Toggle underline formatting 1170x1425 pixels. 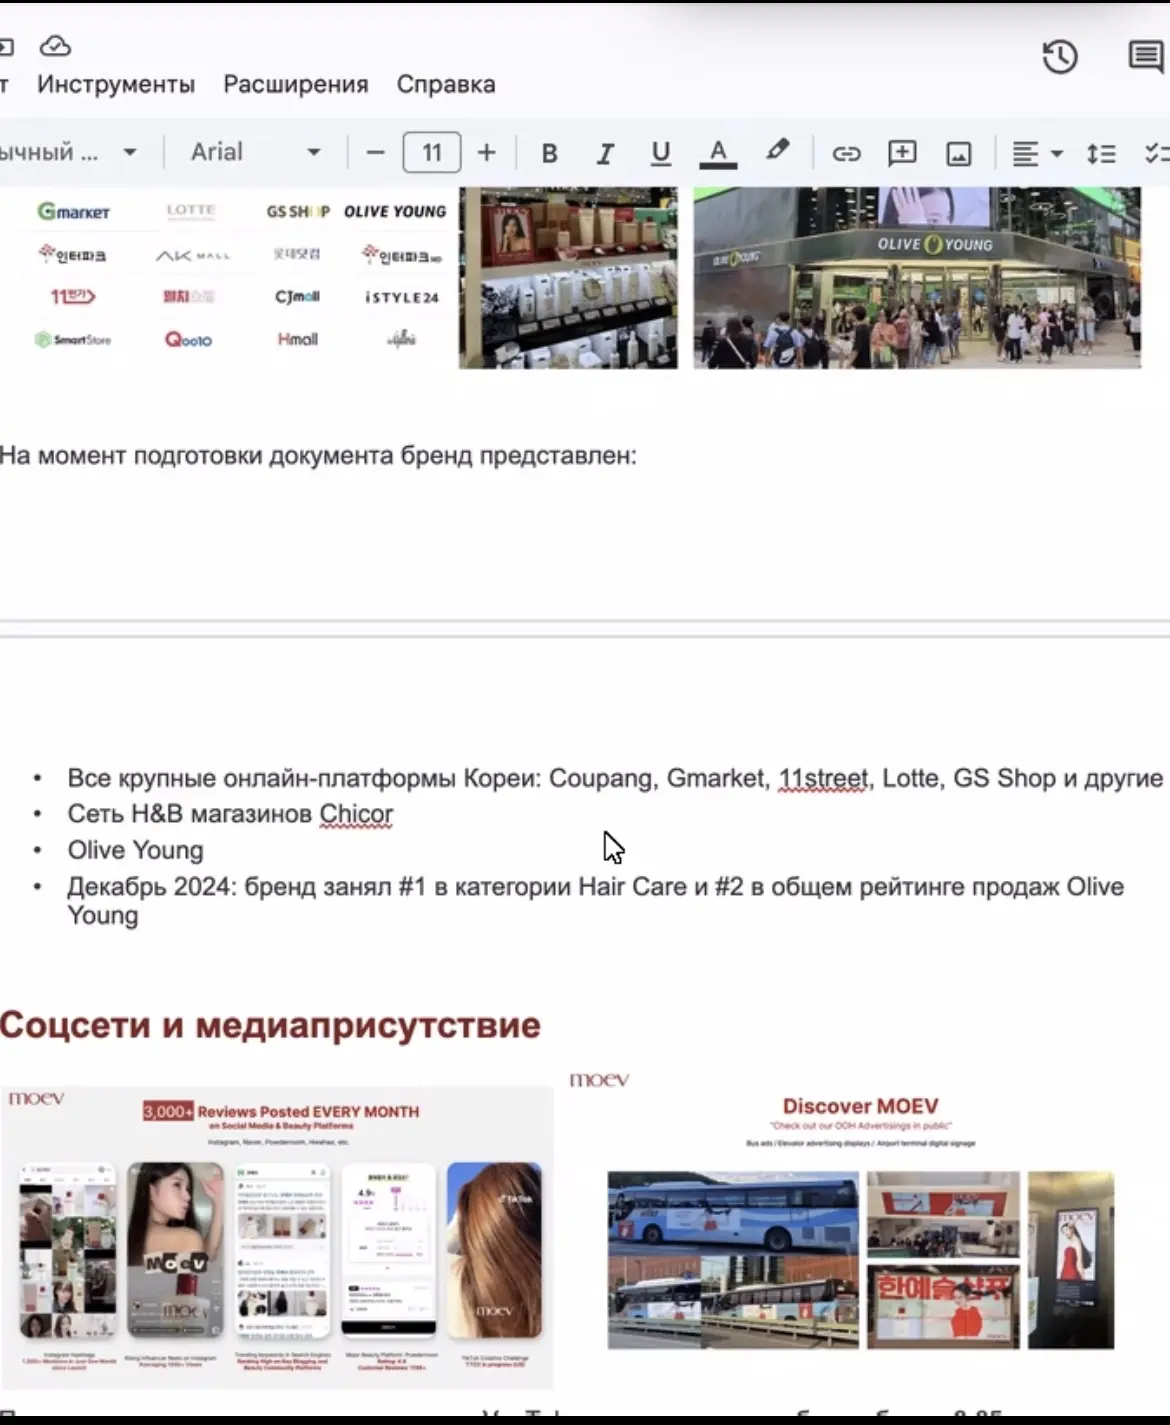click(x=660, y=153)
